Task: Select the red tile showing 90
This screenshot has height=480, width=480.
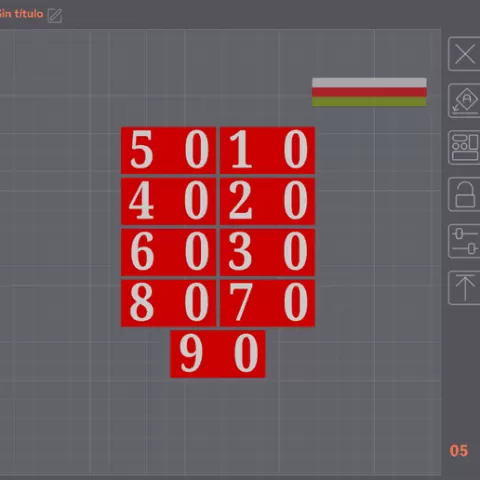Action: pyautogui.click(x=218, y=354)
